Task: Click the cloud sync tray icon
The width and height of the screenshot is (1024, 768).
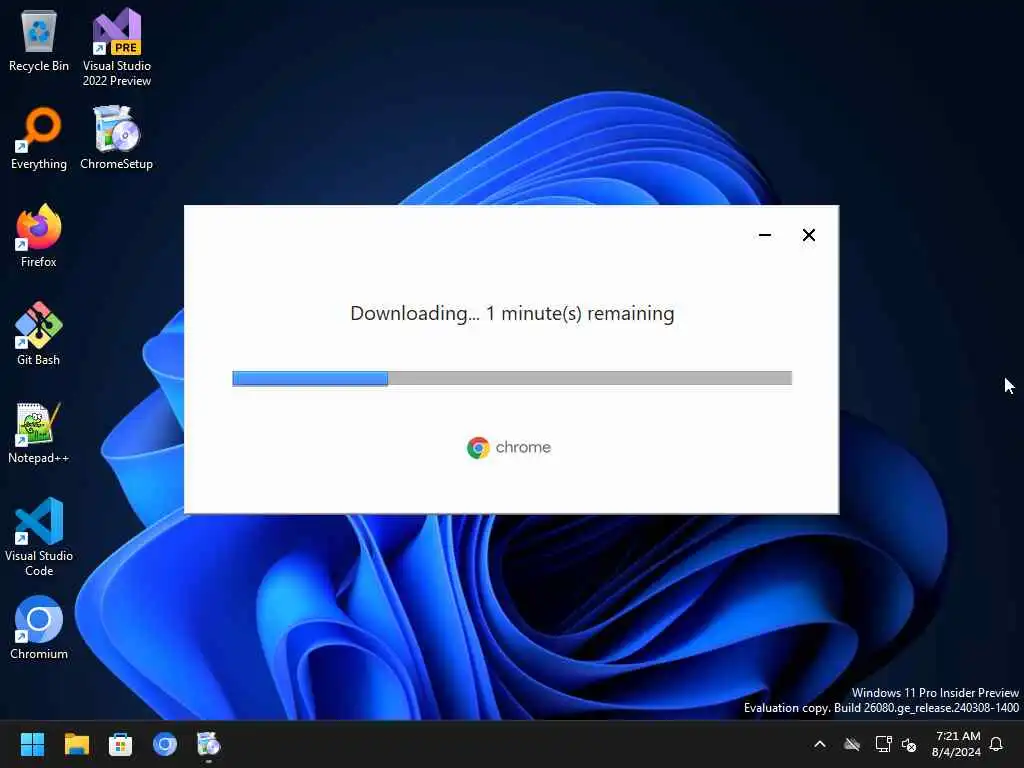Action: 852,744
